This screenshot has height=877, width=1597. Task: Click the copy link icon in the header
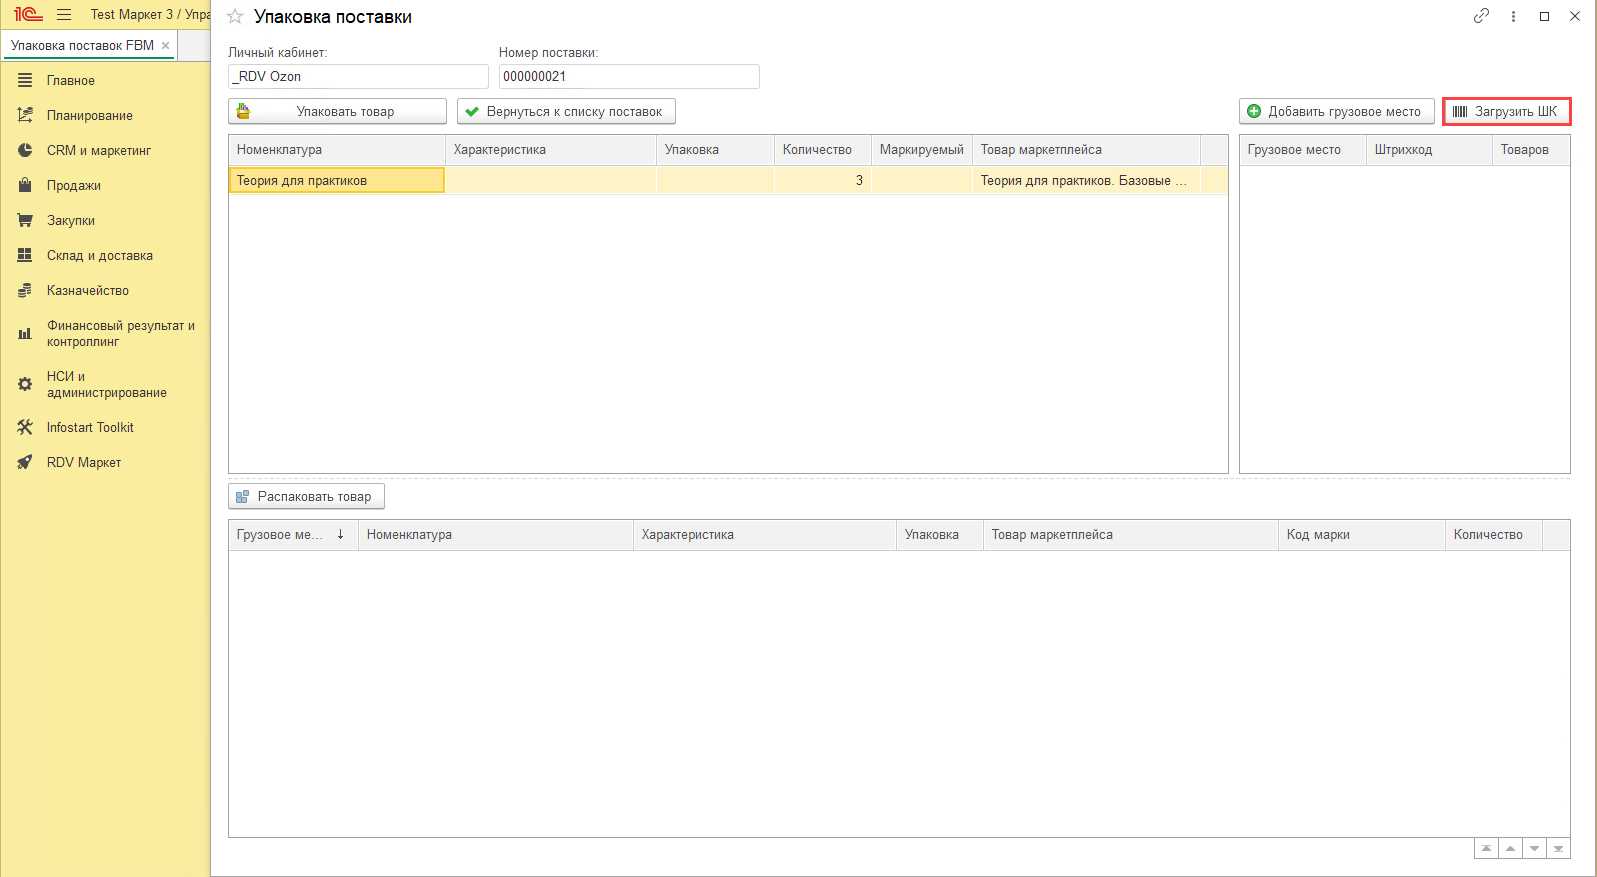click(1481, 16)
